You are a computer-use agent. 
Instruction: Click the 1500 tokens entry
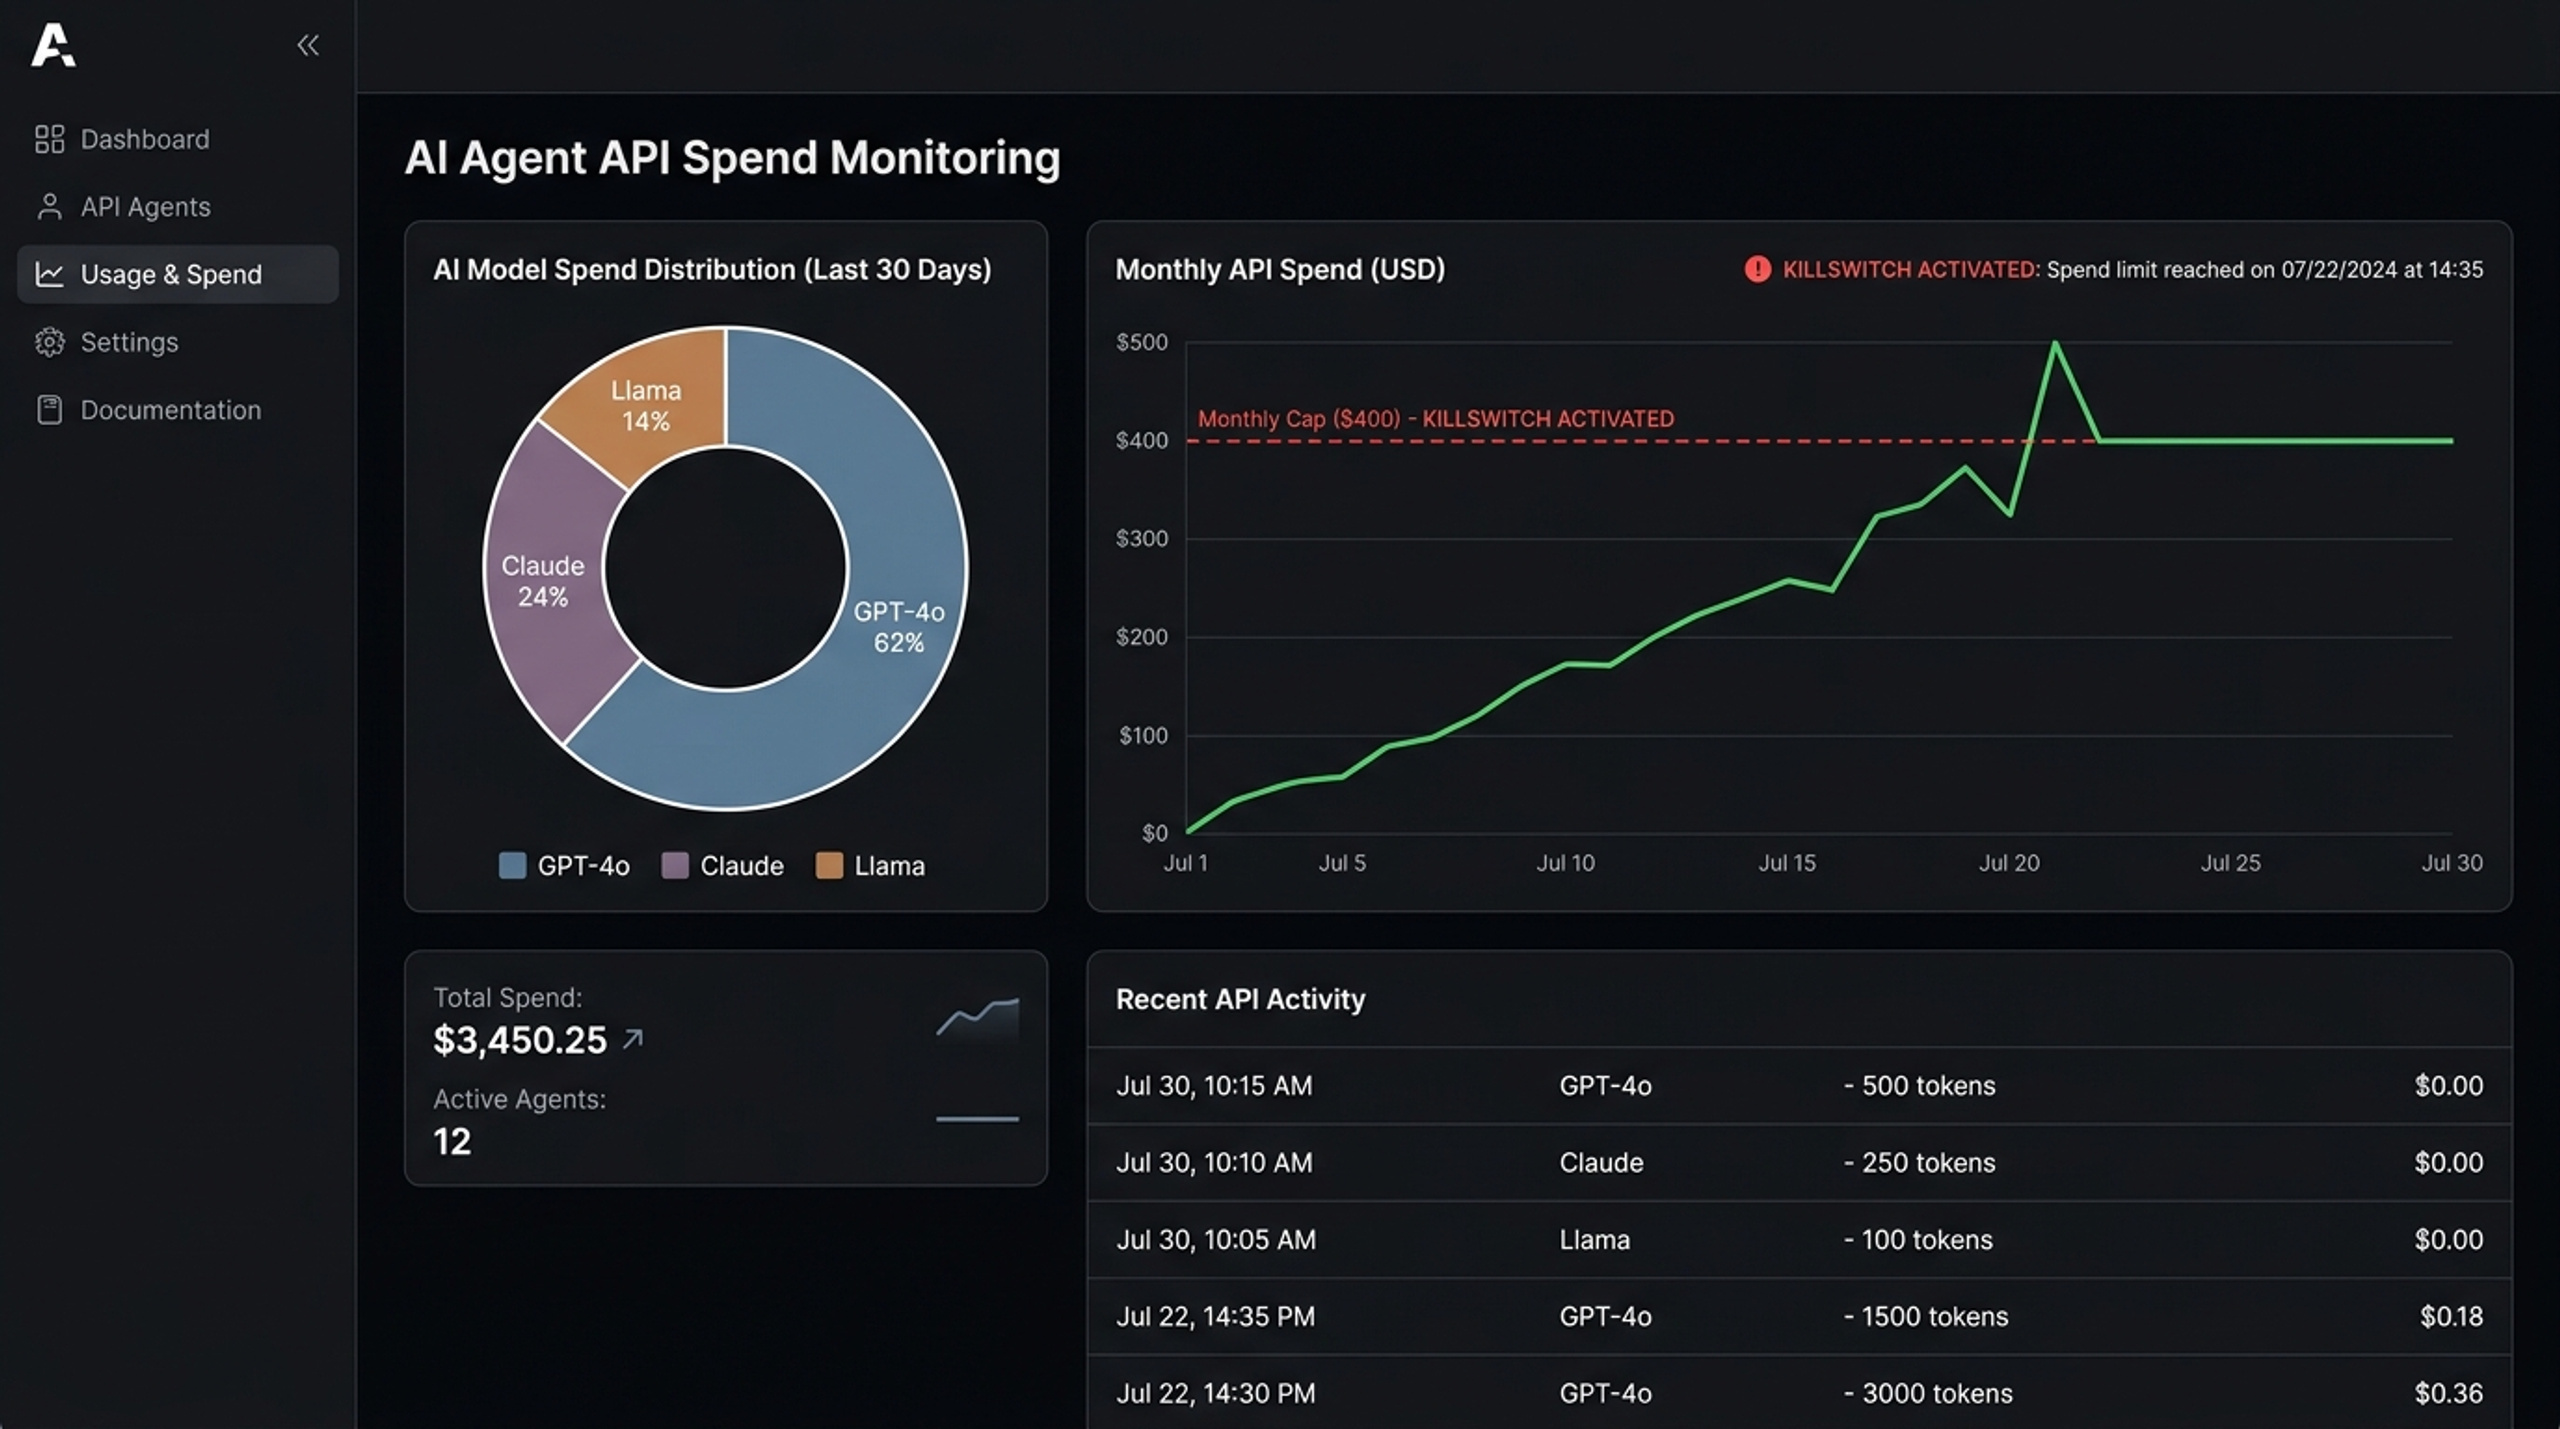click(1926, 1317)
